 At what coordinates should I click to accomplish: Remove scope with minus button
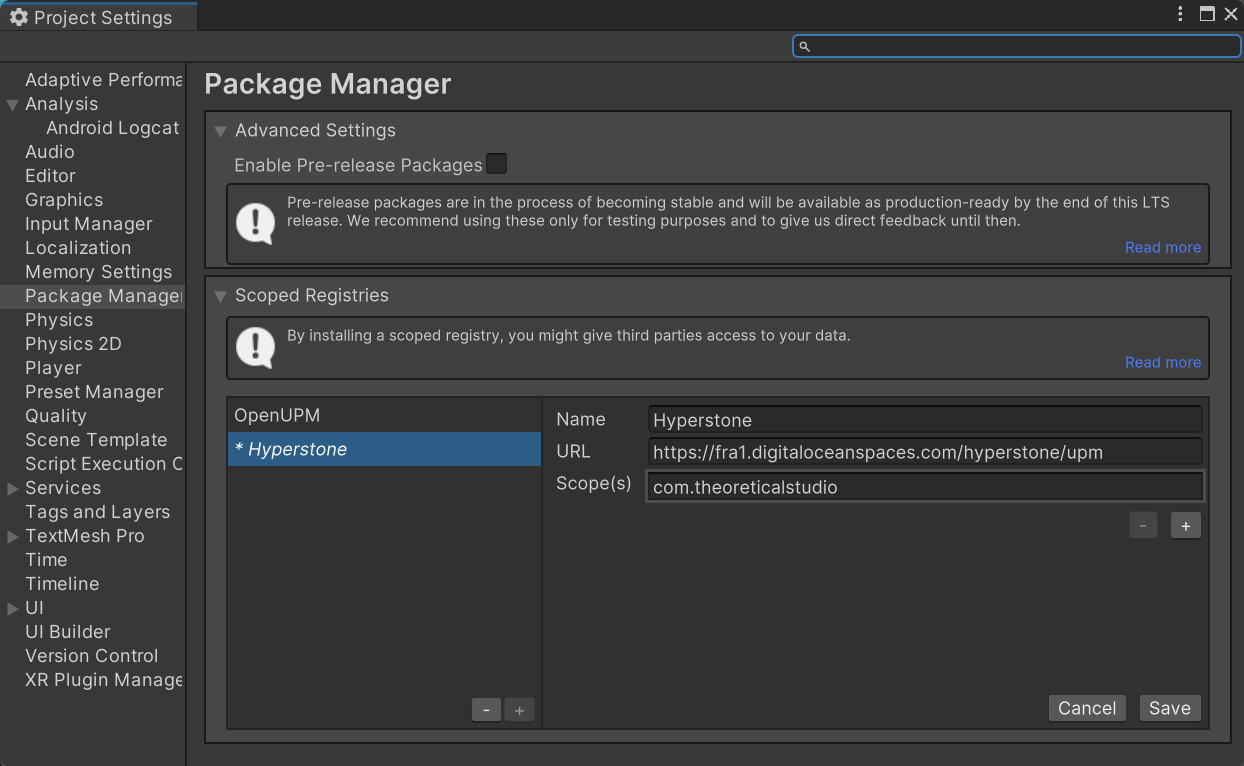point(1143,525)
